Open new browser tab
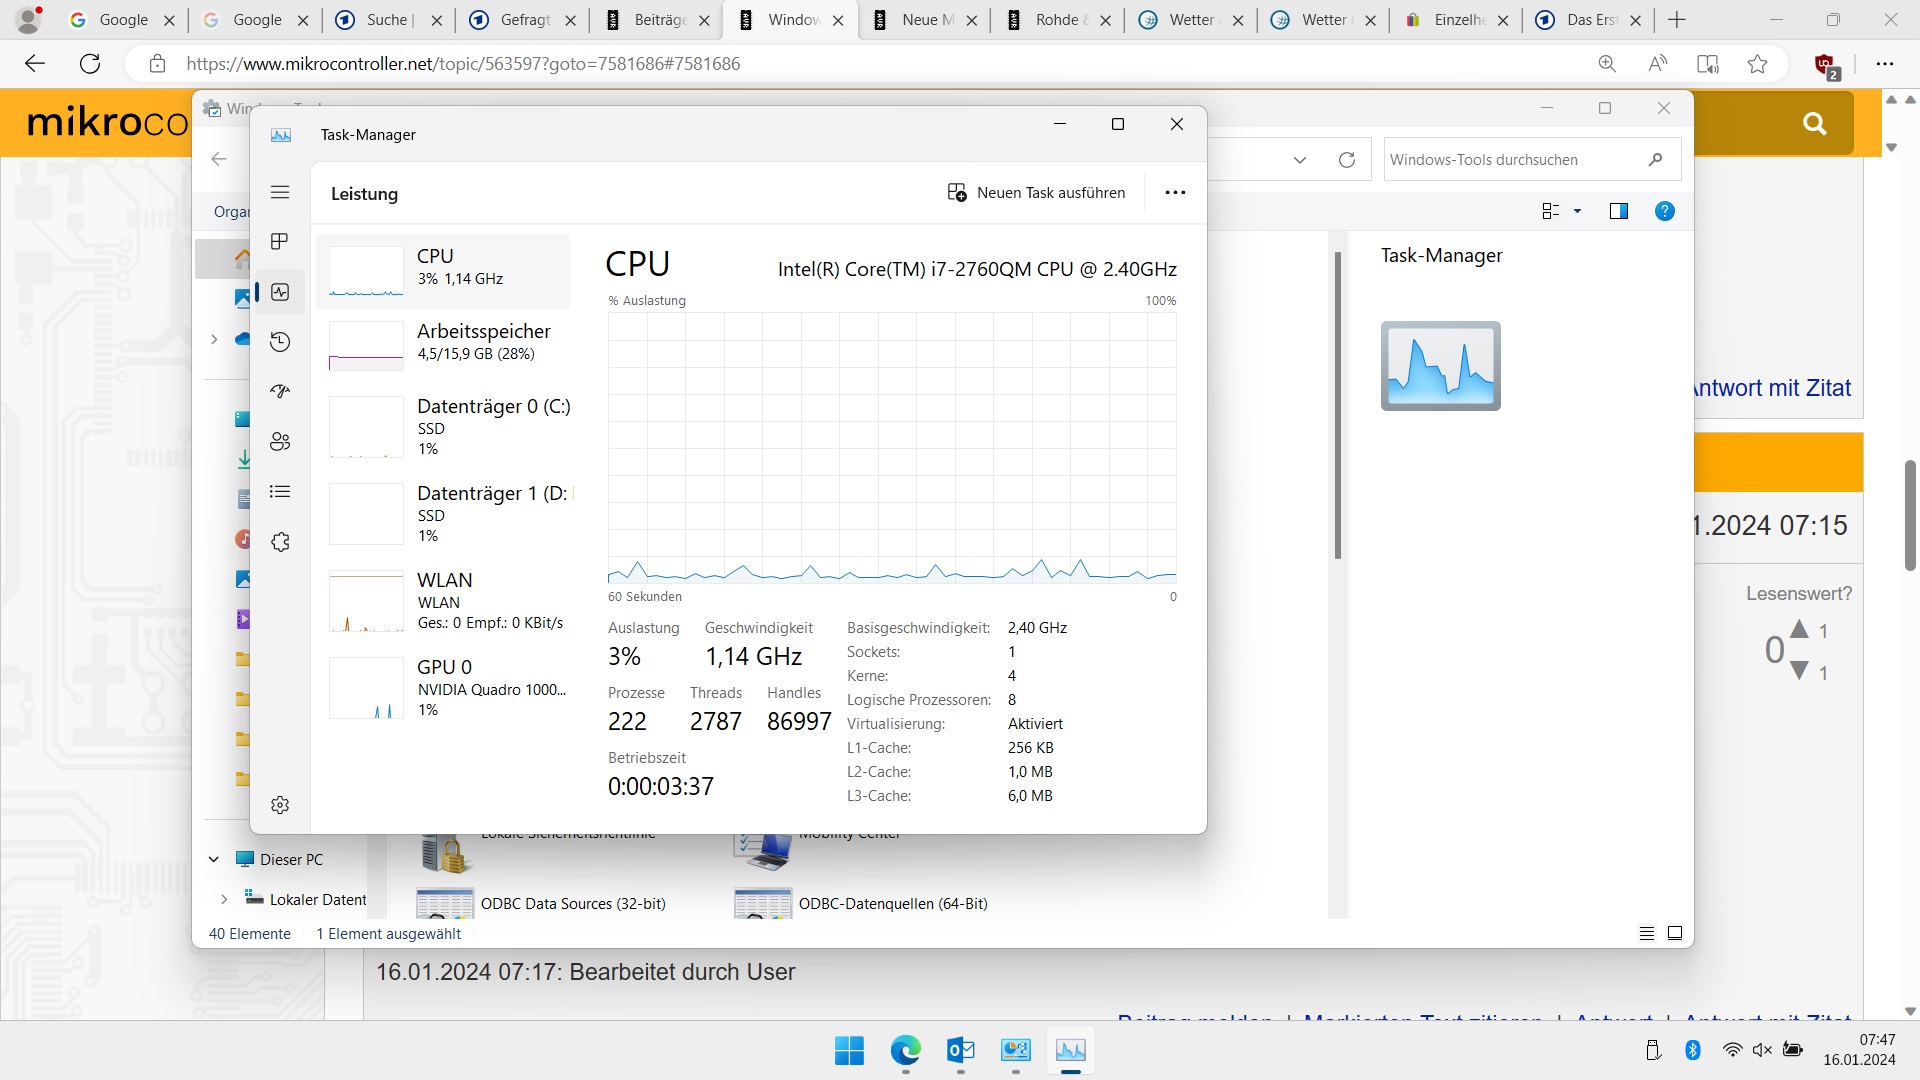The width and height of the screenshot is (1920, 1080). pos(1677,20)
